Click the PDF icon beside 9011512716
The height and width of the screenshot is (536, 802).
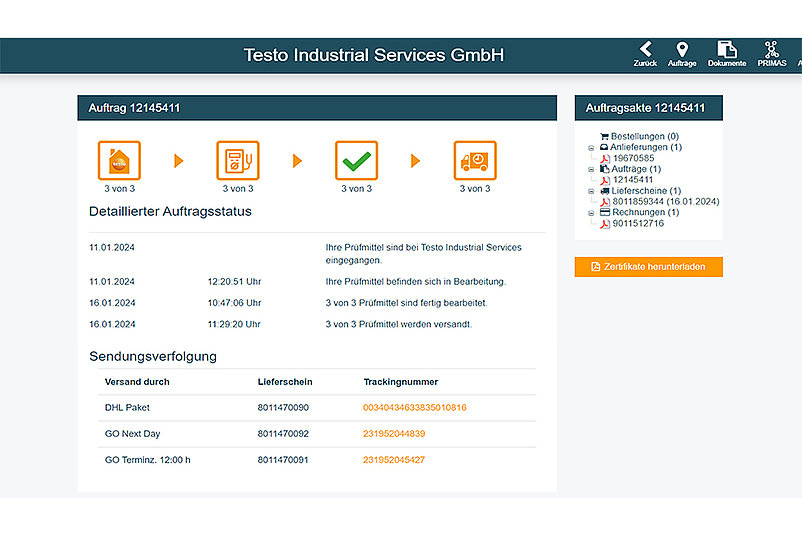605,224
